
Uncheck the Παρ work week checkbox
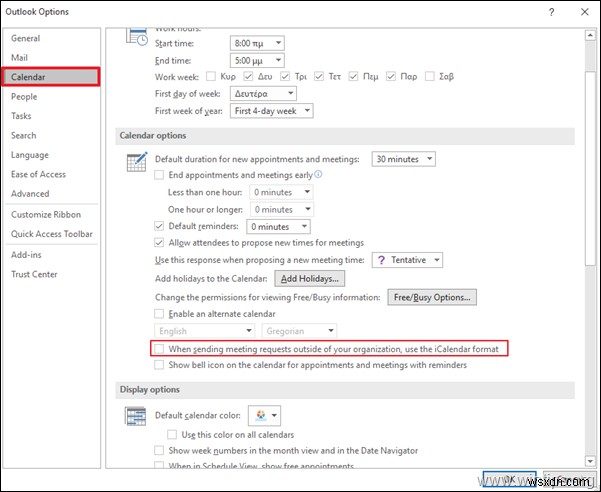click(391, 76)
